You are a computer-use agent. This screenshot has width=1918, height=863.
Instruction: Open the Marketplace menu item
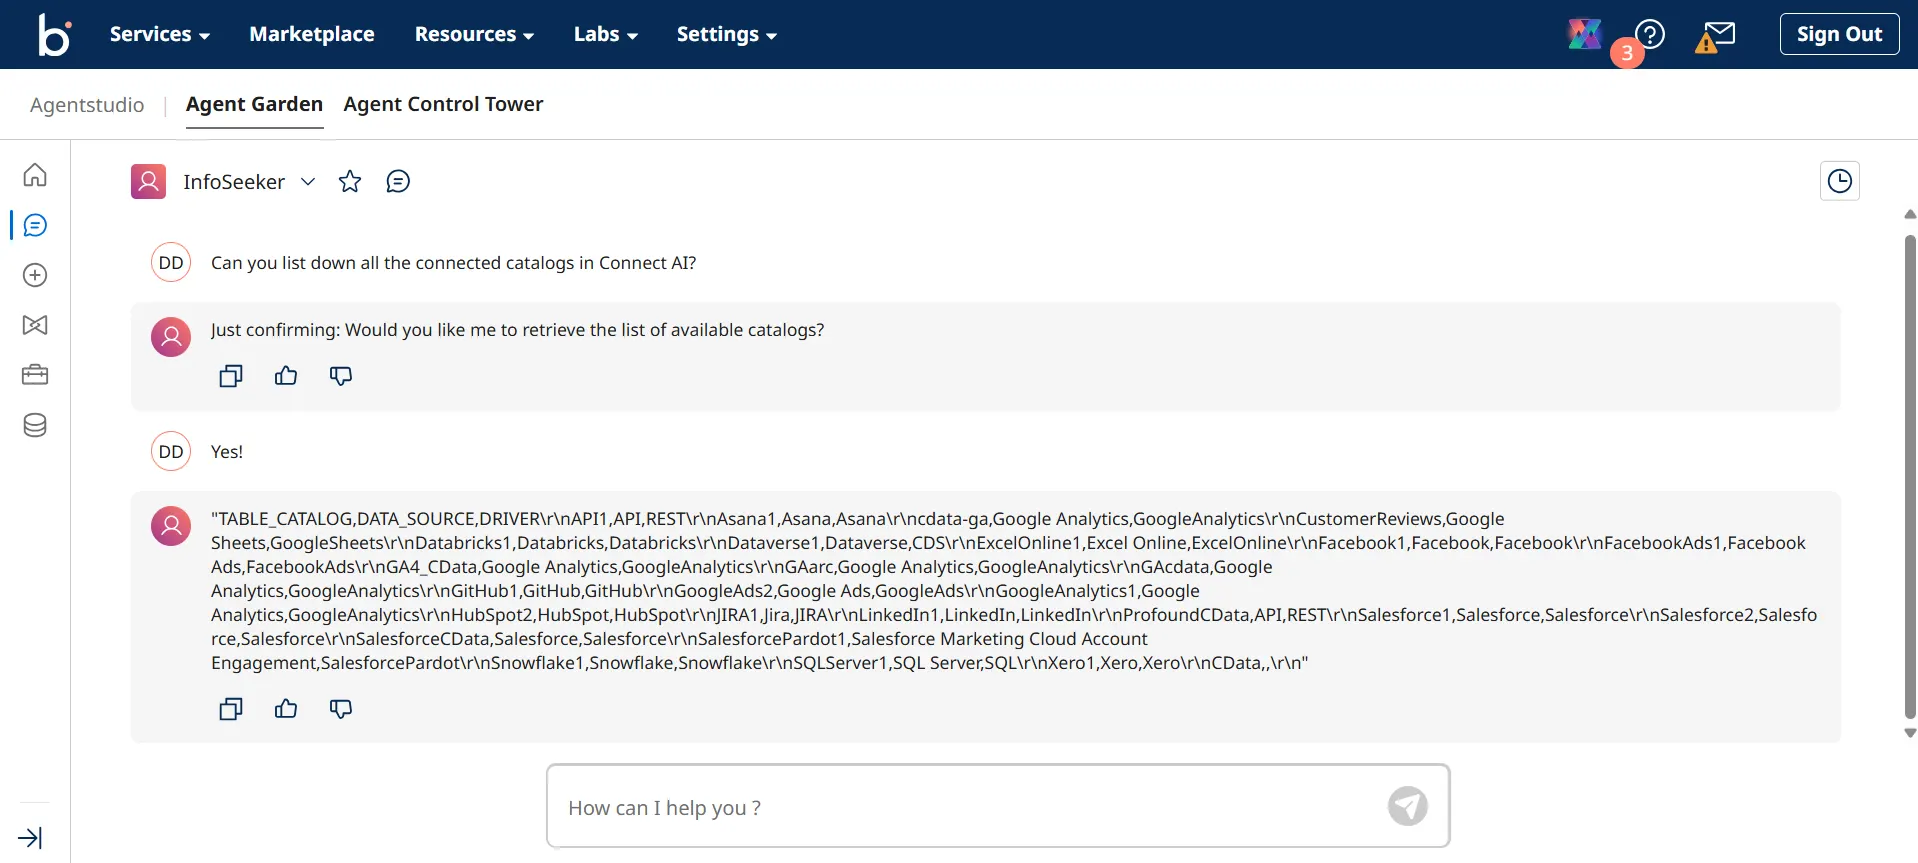(311, 34)
